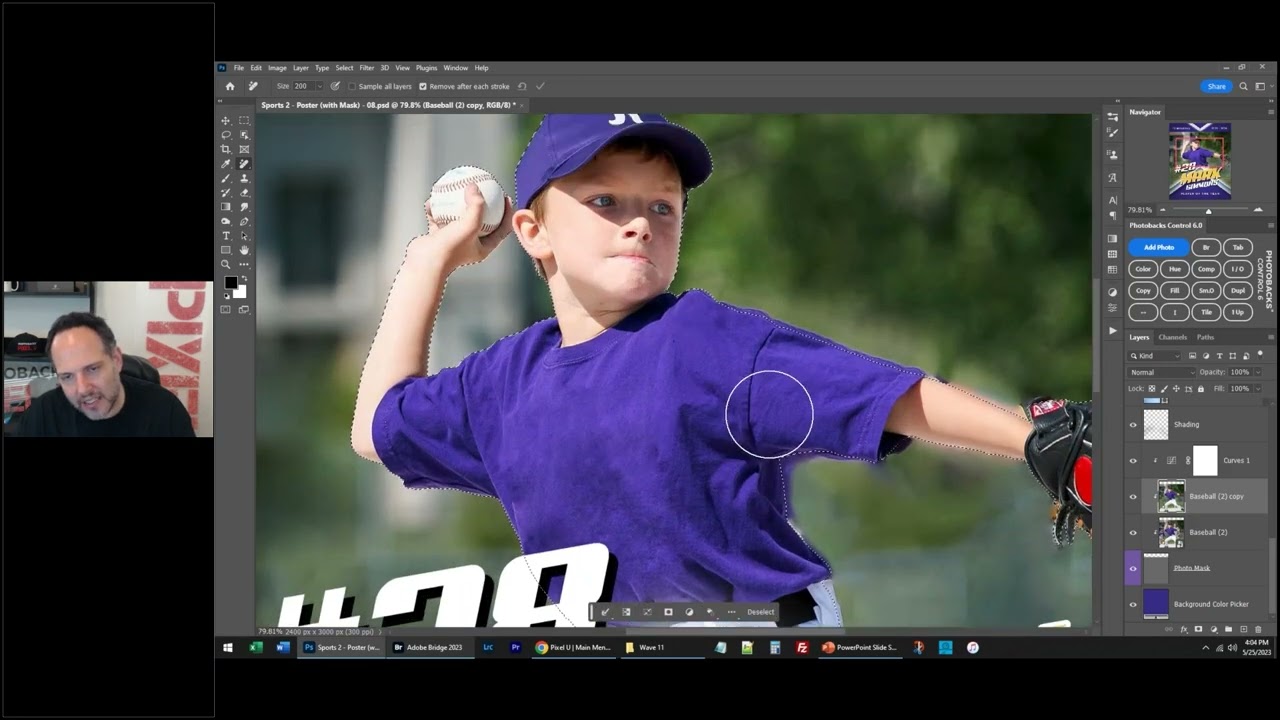Screen dimensions: 1280x720
Task: Open the Navigator panel menu
Action: click(1271, 112)
